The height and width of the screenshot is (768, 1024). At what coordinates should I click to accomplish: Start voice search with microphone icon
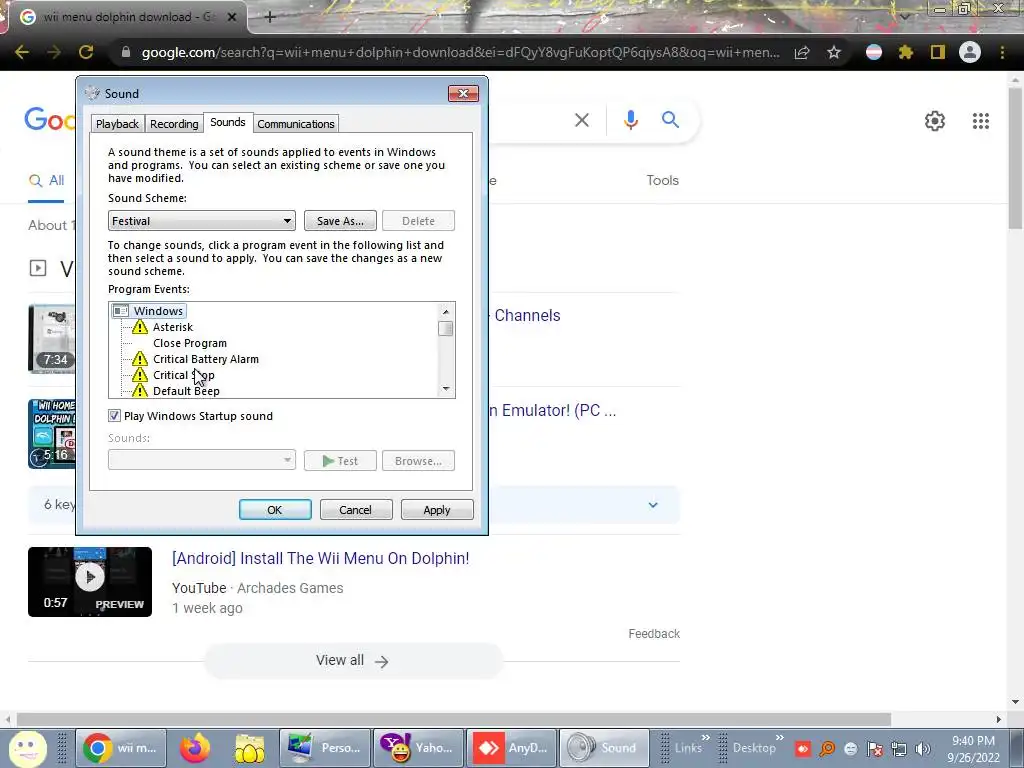(x=630, y=120)
